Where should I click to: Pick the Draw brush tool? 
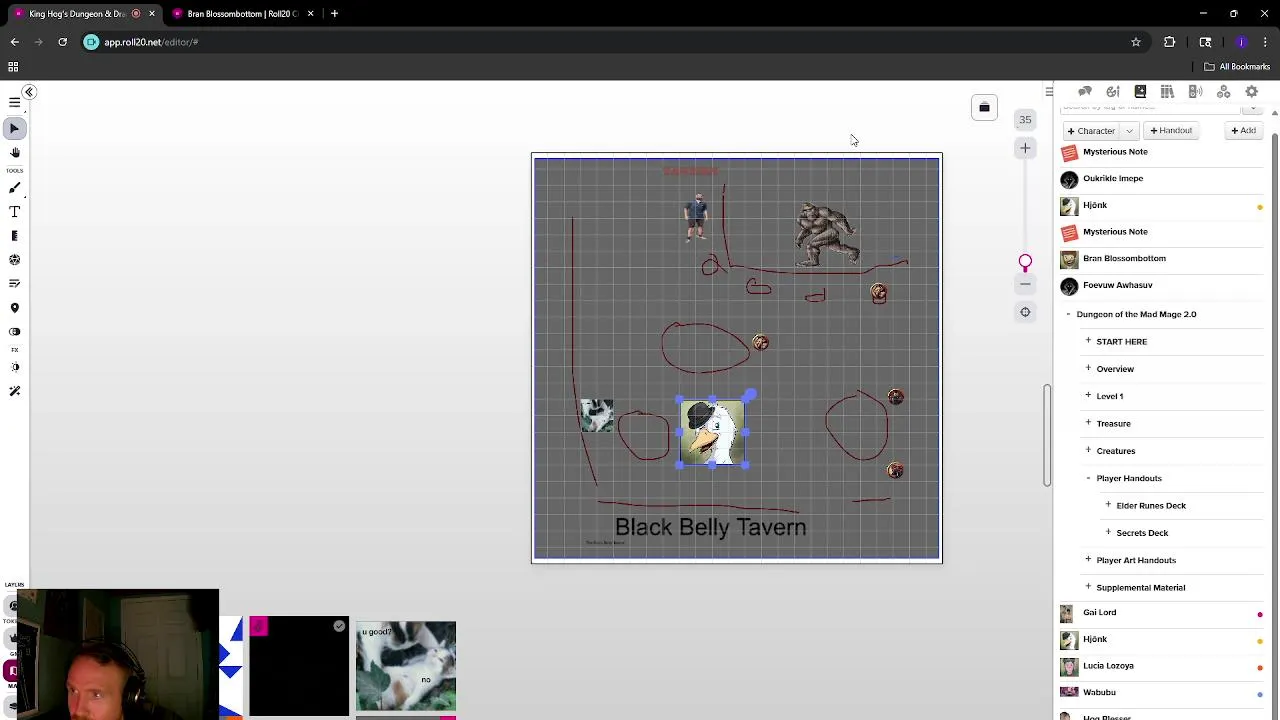(14, 188)
